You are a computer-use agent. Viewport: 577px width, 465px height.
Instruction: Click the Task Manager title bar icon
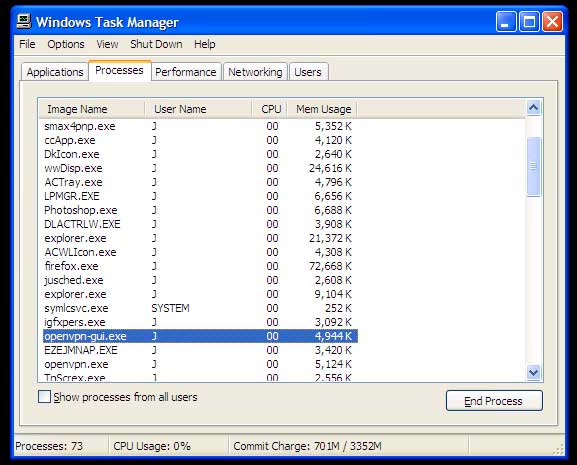[x=24, y=21]
